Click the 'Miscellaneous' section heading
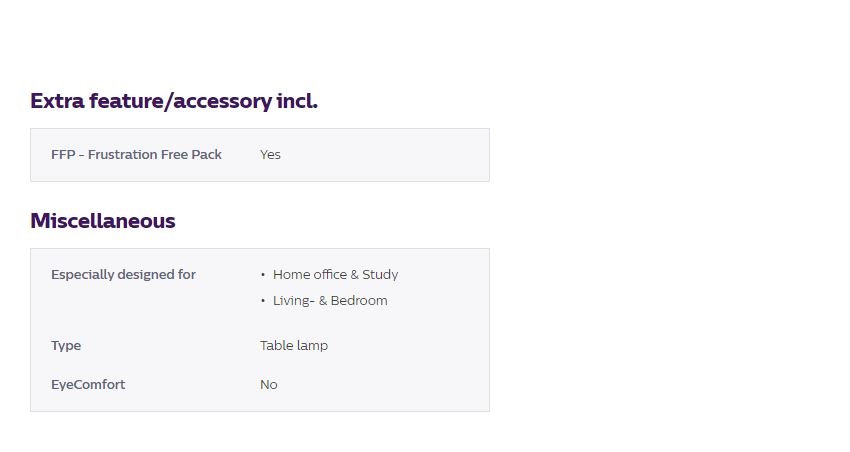 click(x=103, y=221)
